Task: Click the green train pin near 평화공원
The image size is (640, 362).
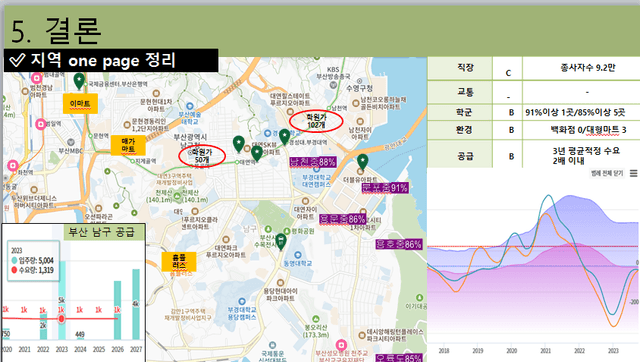Action: point(281,242)
